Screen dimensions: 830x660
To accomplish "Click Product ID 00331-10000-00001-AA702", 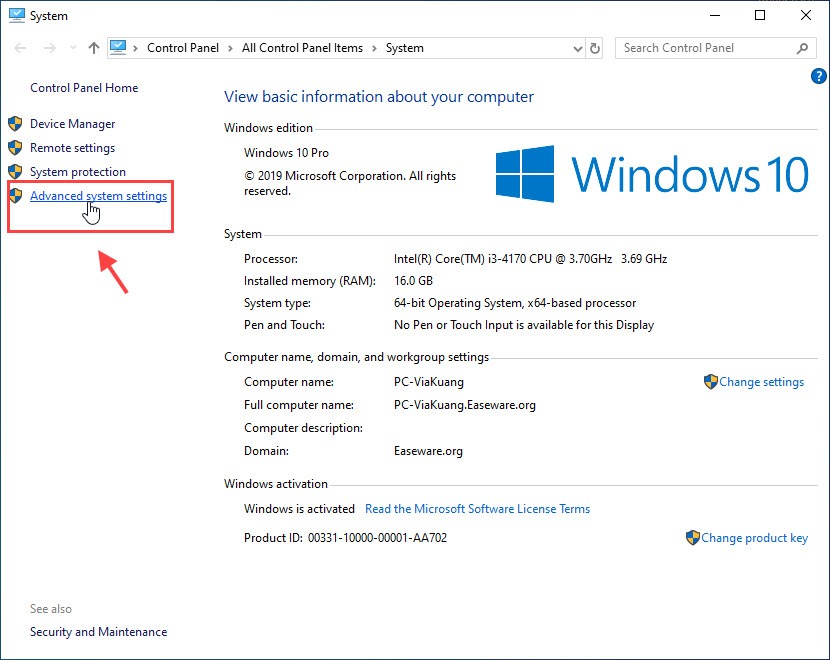I will (377, 538).
